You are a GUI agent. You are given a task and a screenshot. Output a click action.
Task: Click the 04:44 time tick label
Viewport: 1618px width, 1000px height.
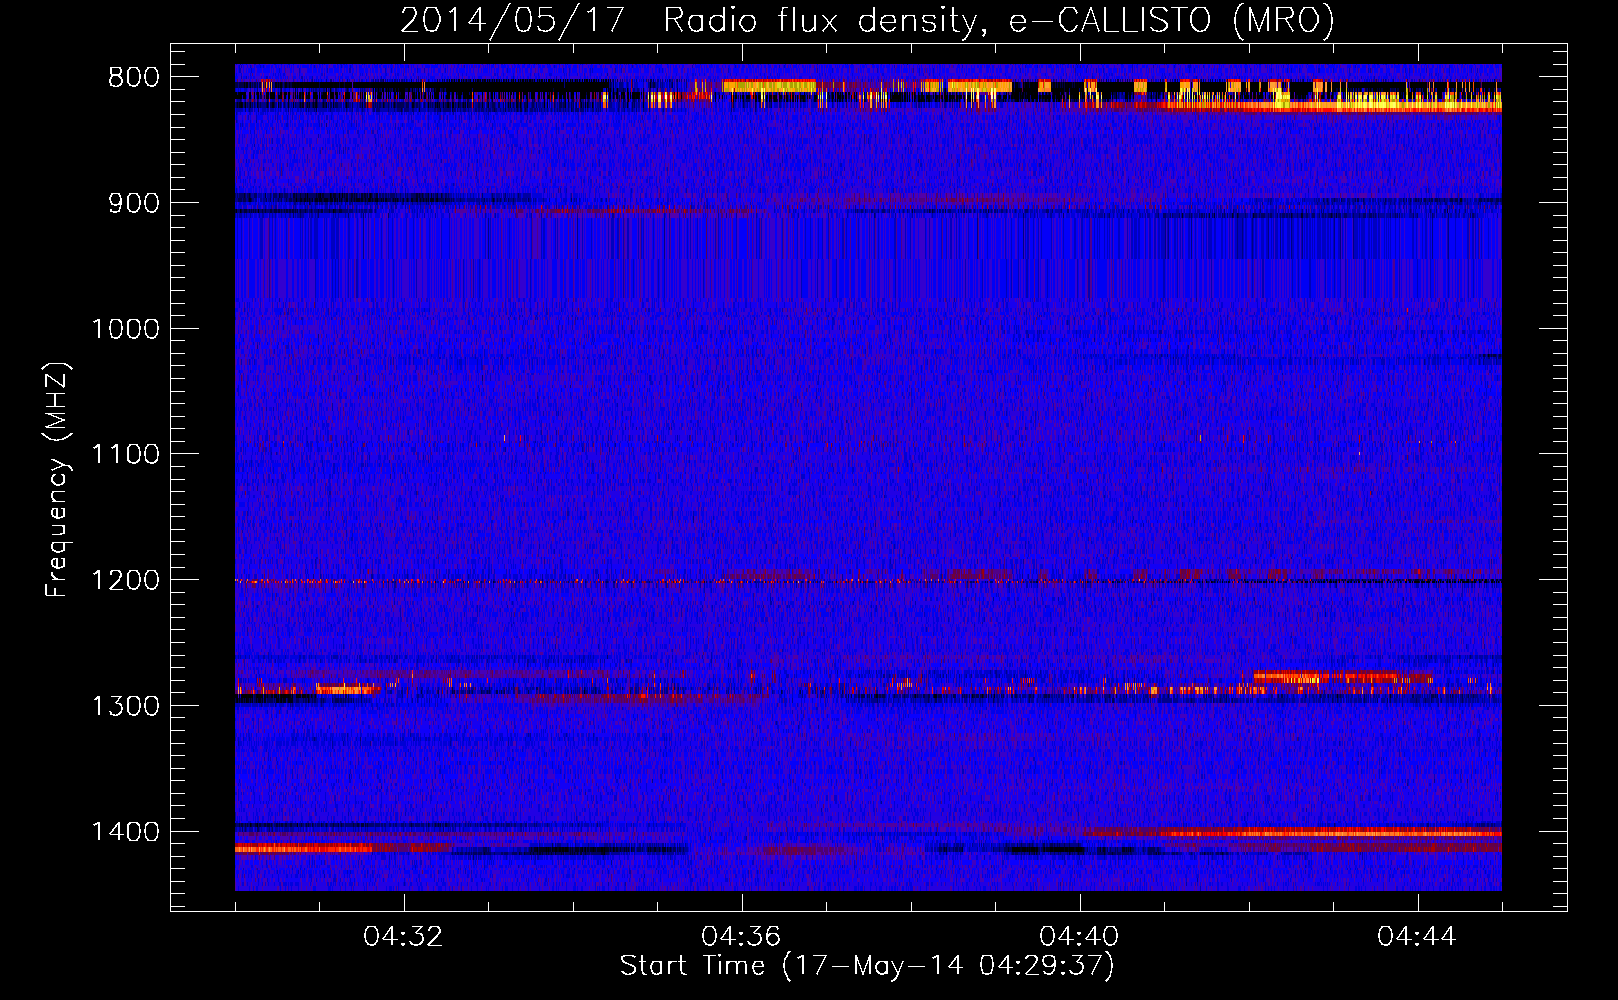point(1417,937)
